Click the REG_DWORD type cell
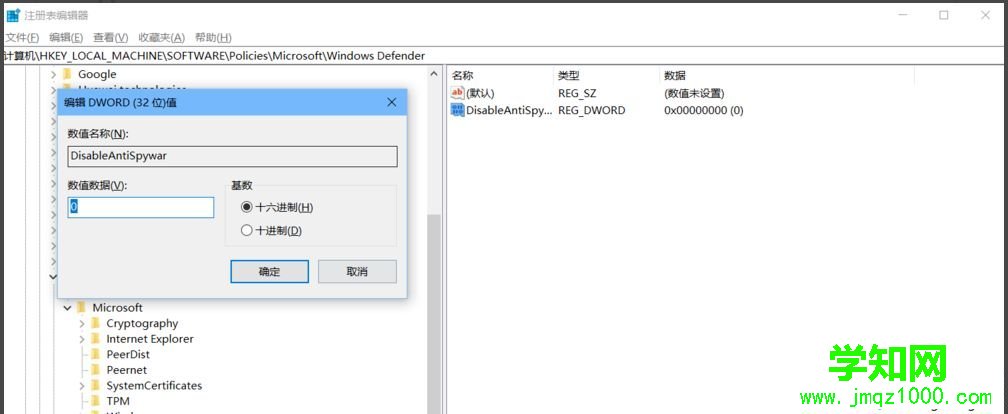The height and width of the screenshot is (414, 1008). [591, 110]
